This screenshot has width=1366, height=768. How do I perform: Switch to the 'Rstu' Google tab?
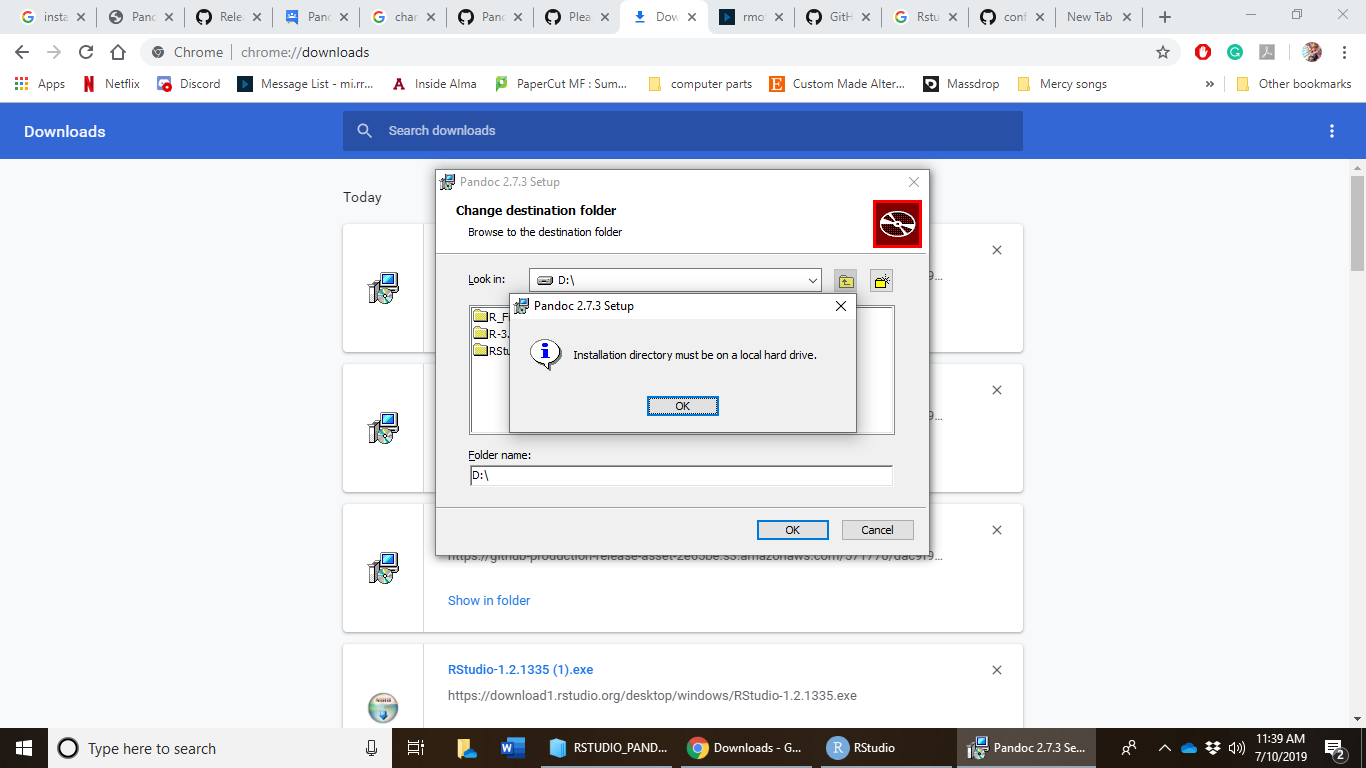pos(928,17)
